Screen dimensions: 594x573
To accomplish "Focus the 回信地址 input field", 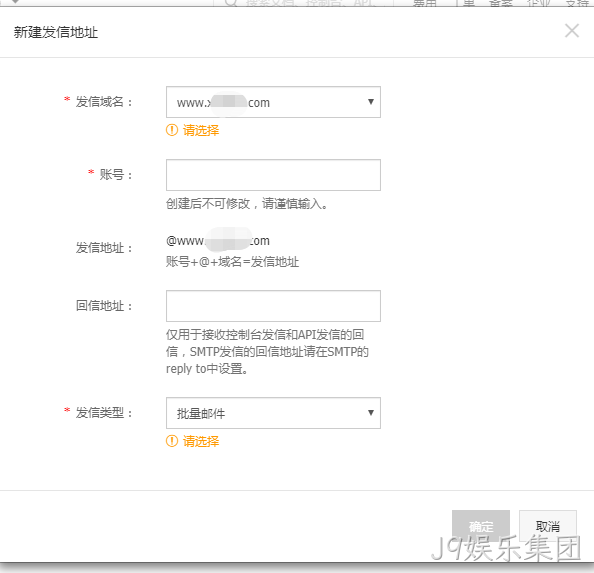I will click(x=273, y=306).
